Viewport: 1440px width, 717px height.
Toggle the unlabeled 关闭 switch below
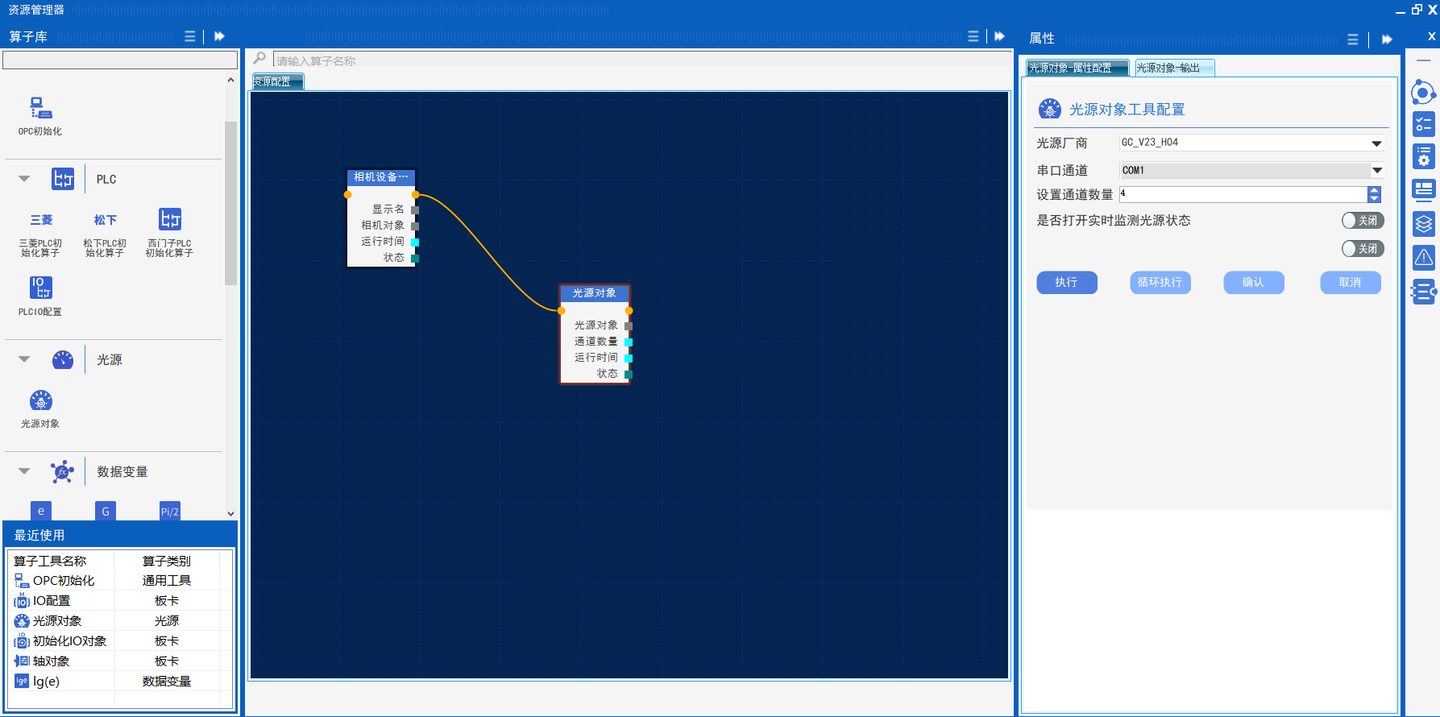pyautogui.click(x=1362, y=248)
